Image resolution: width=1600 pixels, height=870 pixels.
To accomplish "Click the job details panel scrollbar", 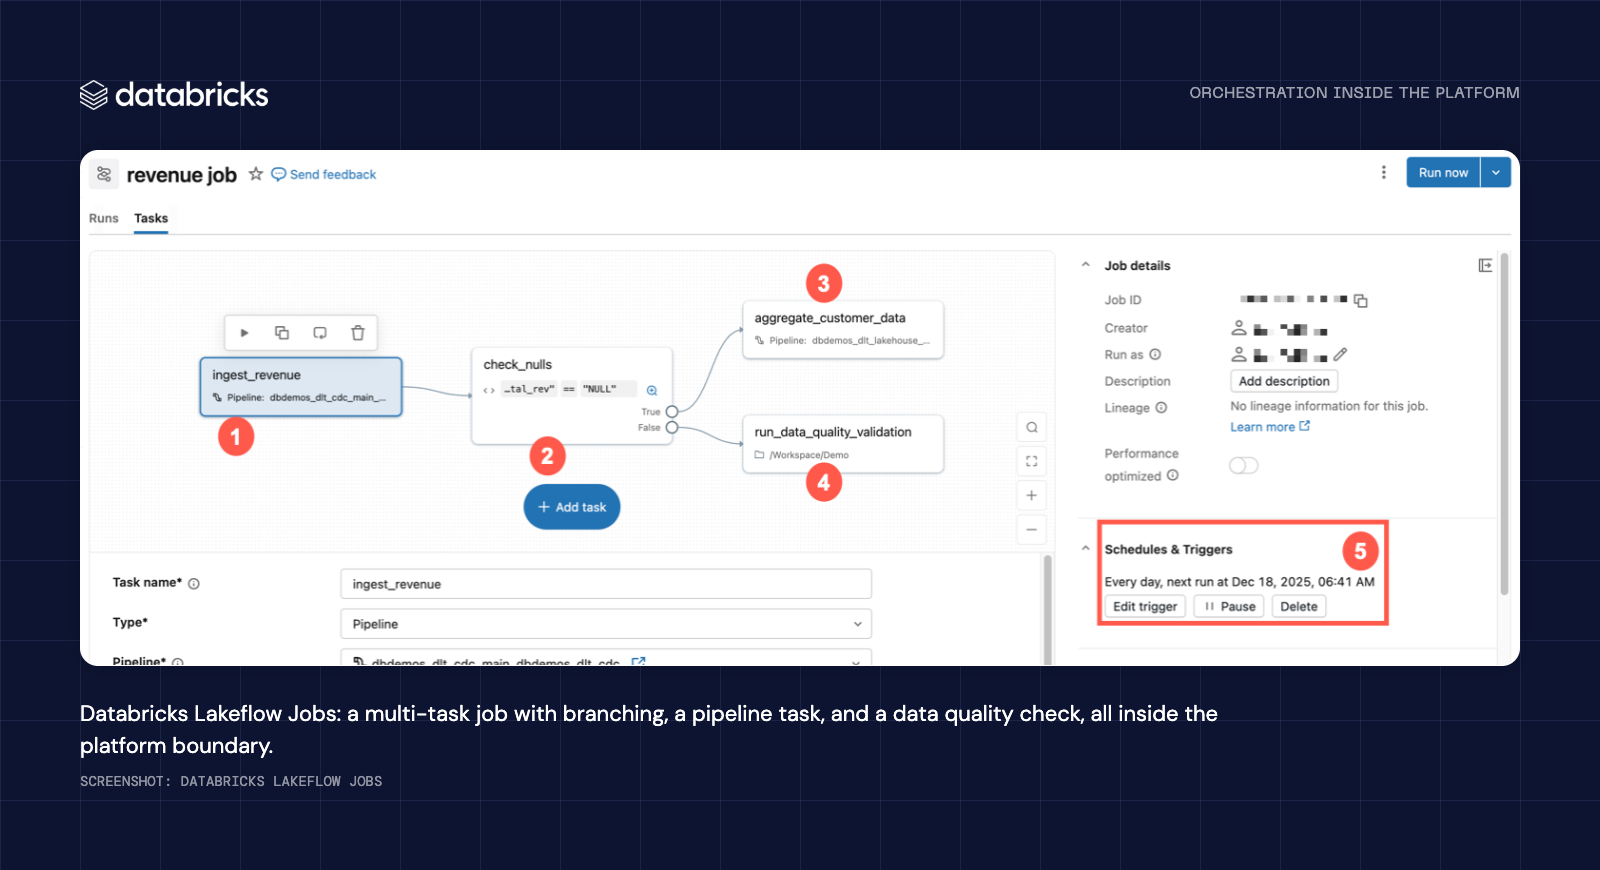I will pos(1504,424).
